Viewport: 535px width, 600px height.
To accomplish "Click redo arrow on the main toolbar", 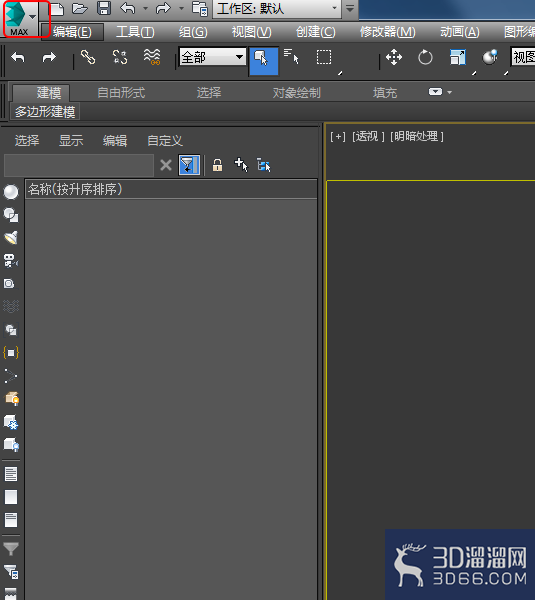I will [49, 58].
